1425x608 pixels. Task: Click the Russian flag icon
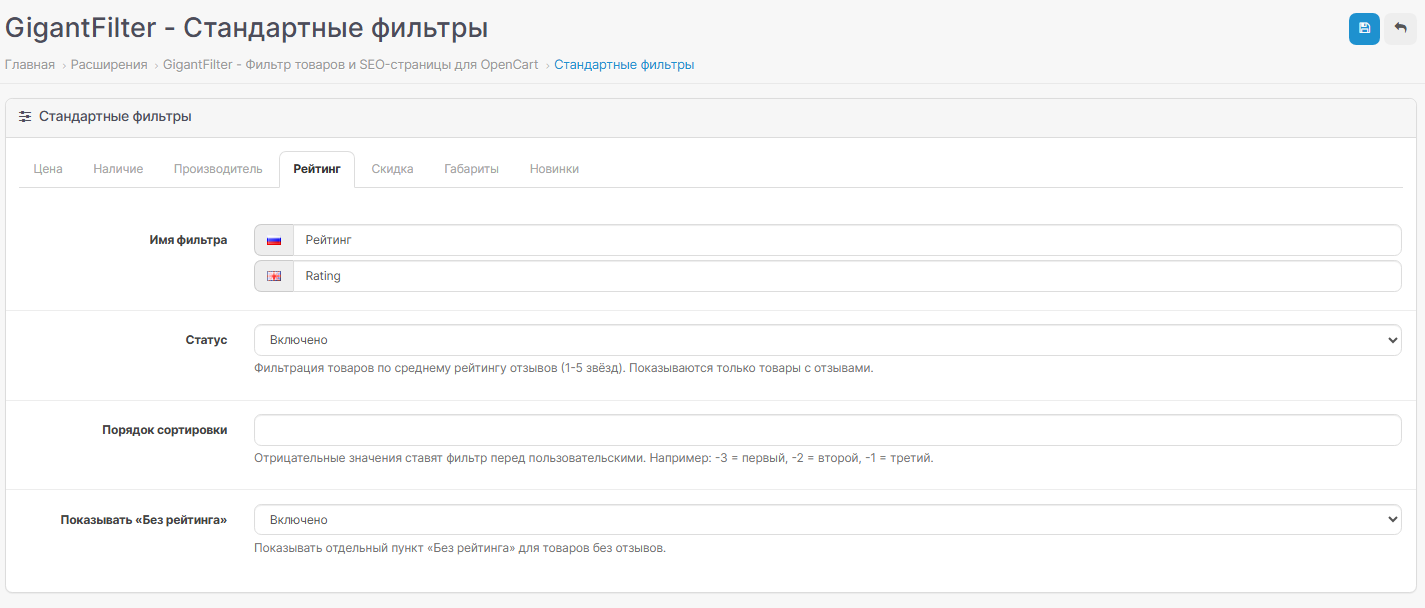pyautogui.click(x=274, y=240)
